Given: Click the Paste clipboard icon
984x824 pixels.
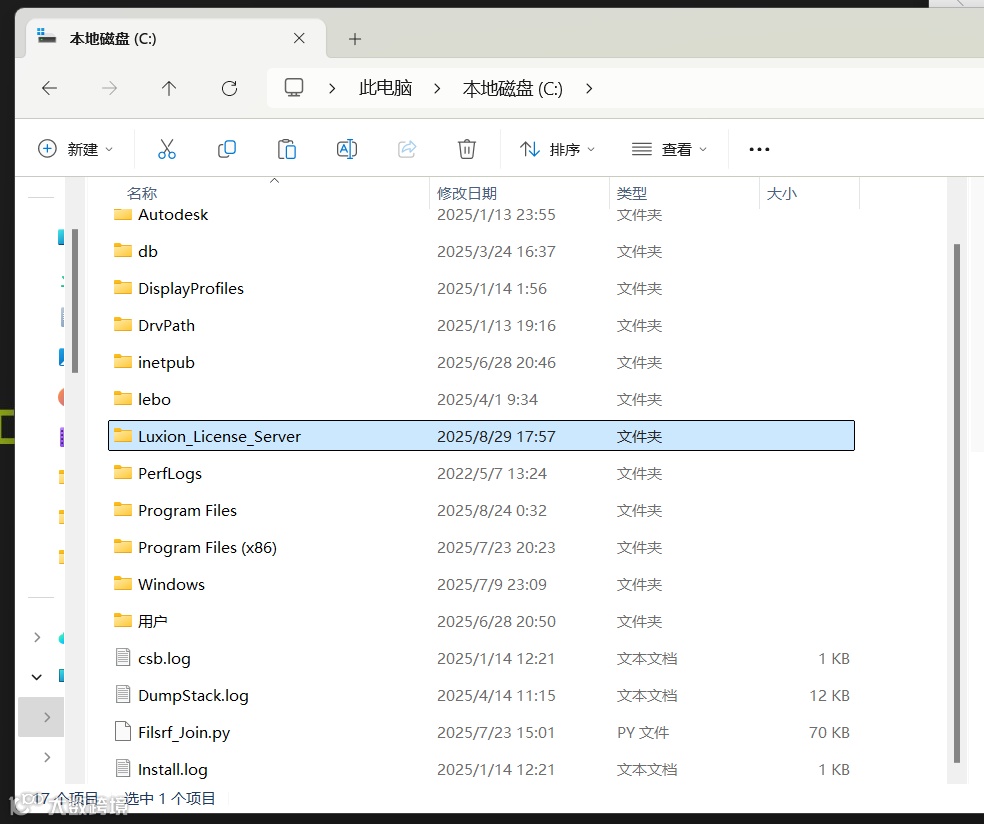Looking at the screenshot, I should point(287,149).
